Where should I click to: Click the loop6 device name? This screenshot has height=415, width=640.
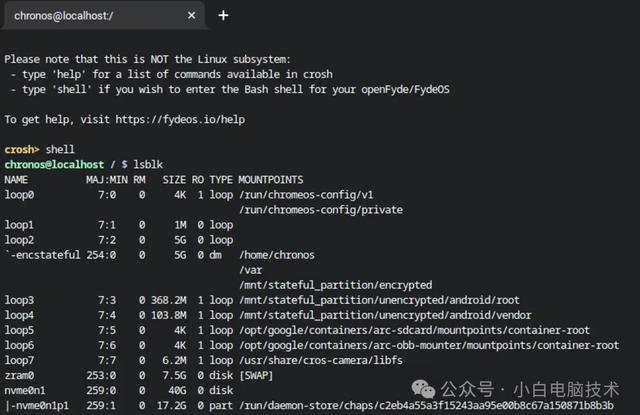tap(19, 346)
